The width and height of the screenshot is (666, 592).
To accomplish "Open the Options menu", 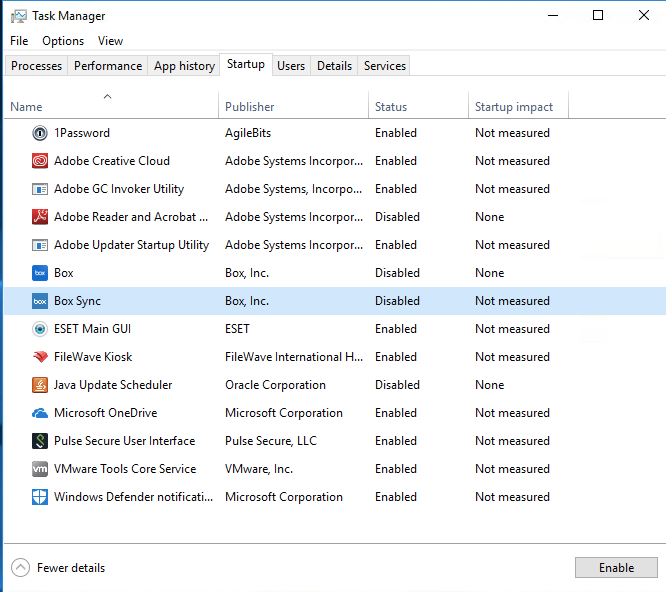I will 63,41.
